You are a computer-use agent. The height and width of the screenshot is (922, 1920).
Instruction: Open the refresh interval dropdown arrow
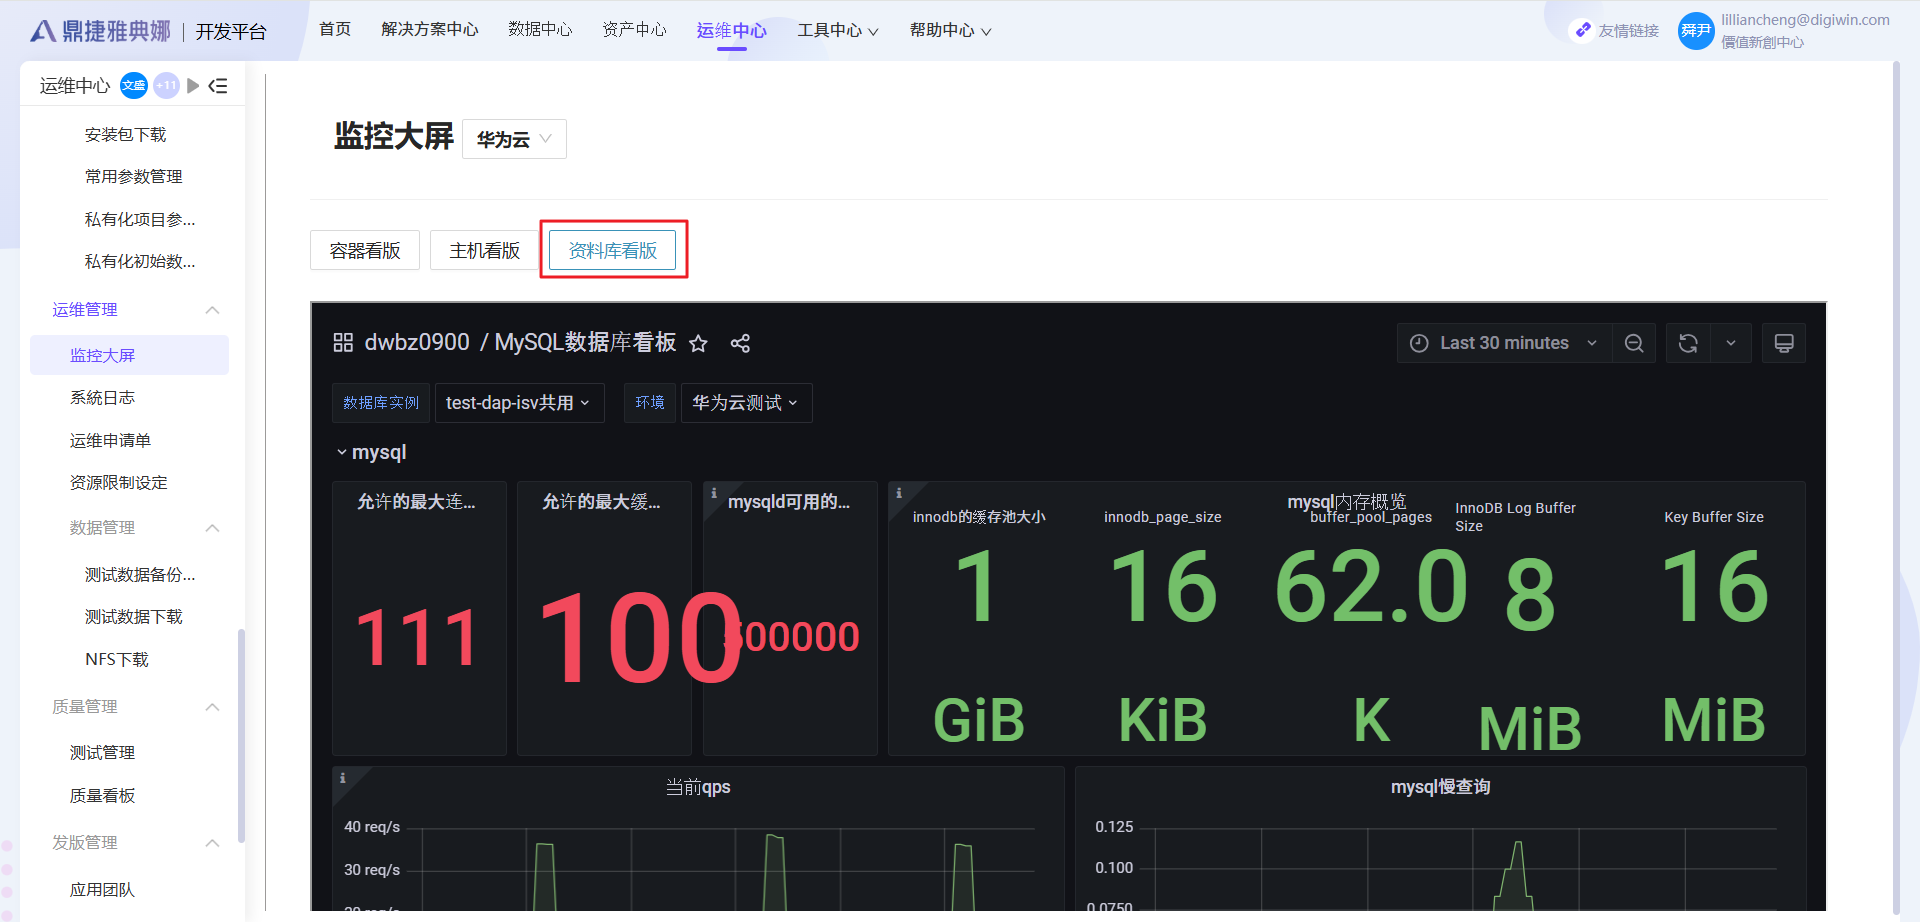(x=1731, y=343)
